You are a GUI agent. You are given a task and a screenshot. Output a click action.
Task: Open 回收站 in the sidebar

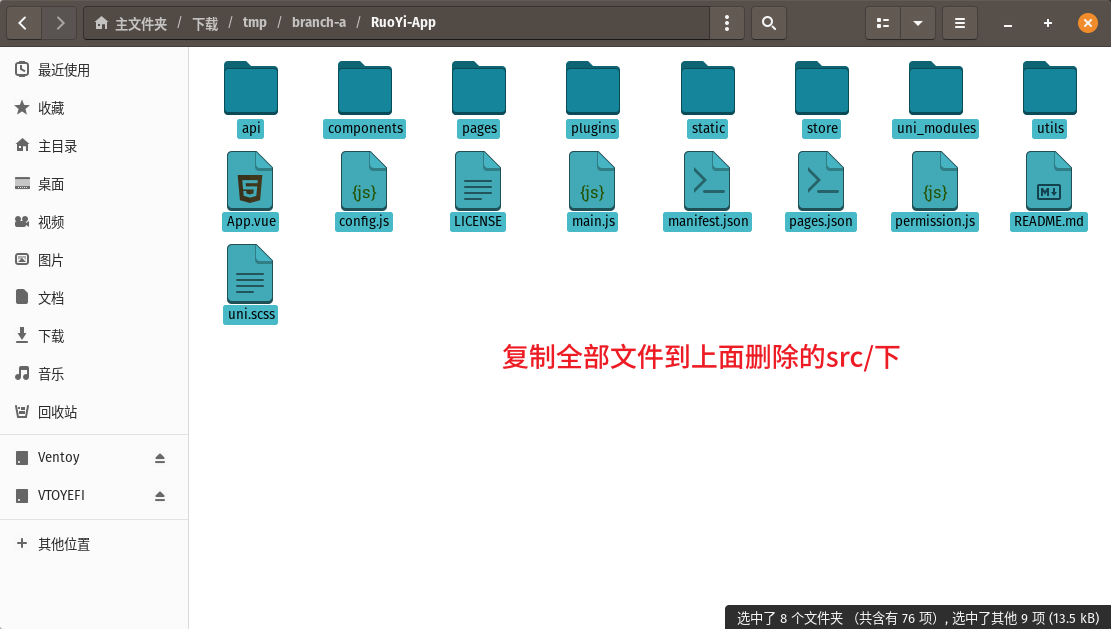(x=58, y=412)
